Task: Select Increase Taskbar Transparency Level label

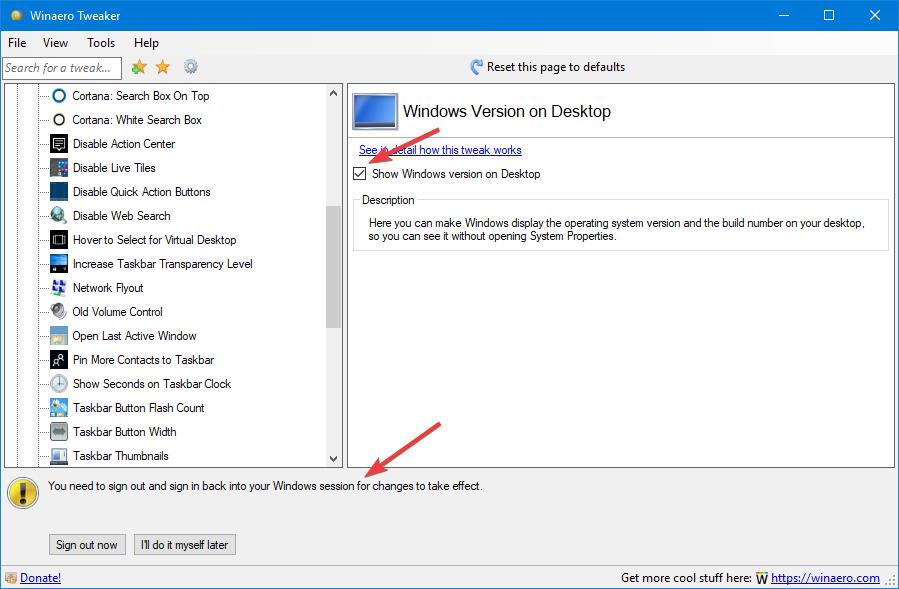Action: pos(162,264)
